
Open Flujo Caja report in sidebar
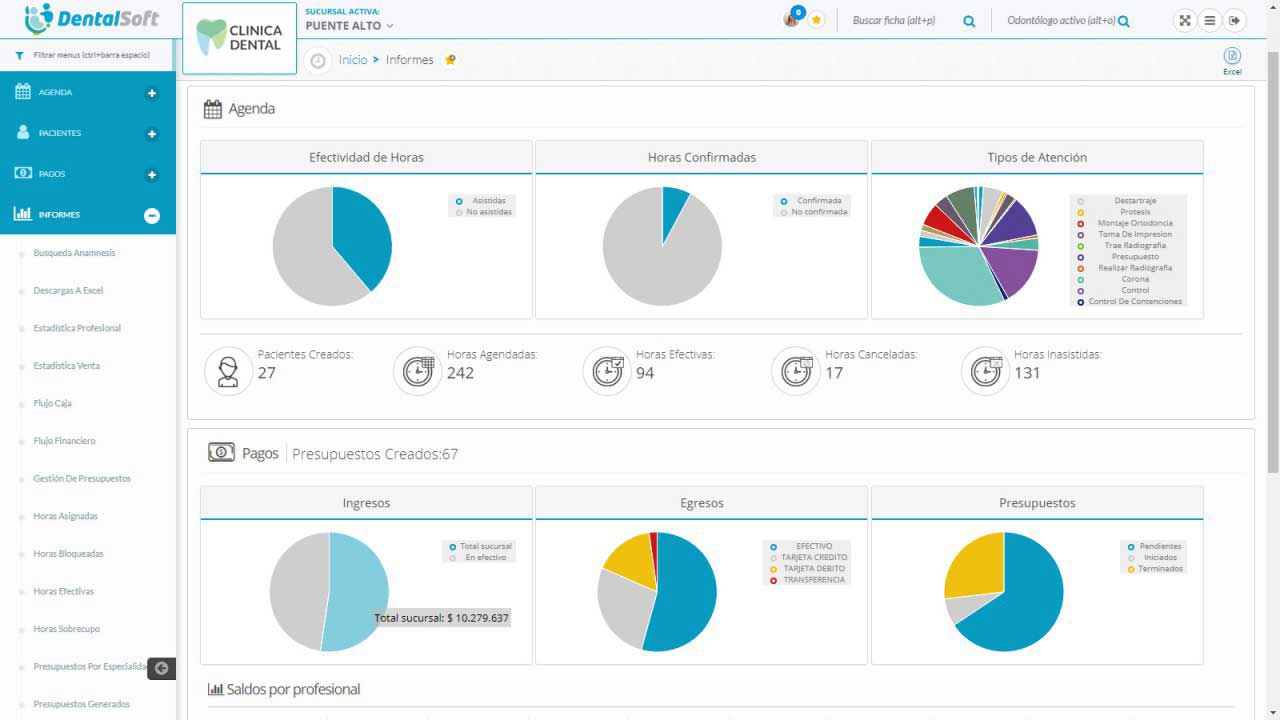click(52, 403)
